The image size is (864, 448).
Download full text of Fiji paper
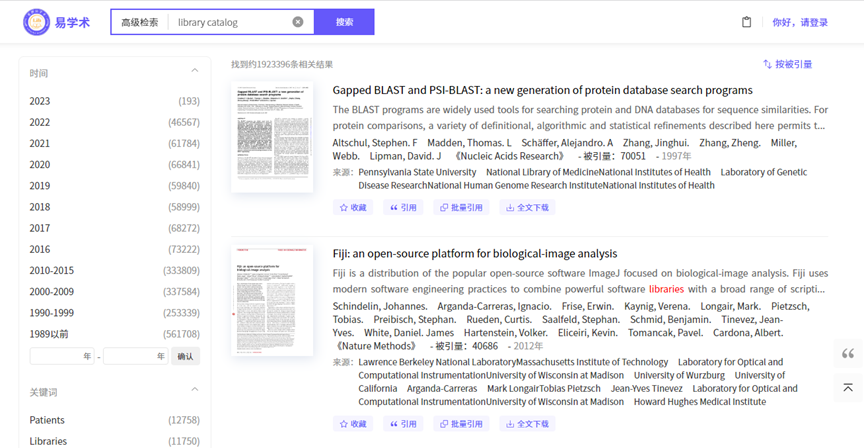coord(527,424)
